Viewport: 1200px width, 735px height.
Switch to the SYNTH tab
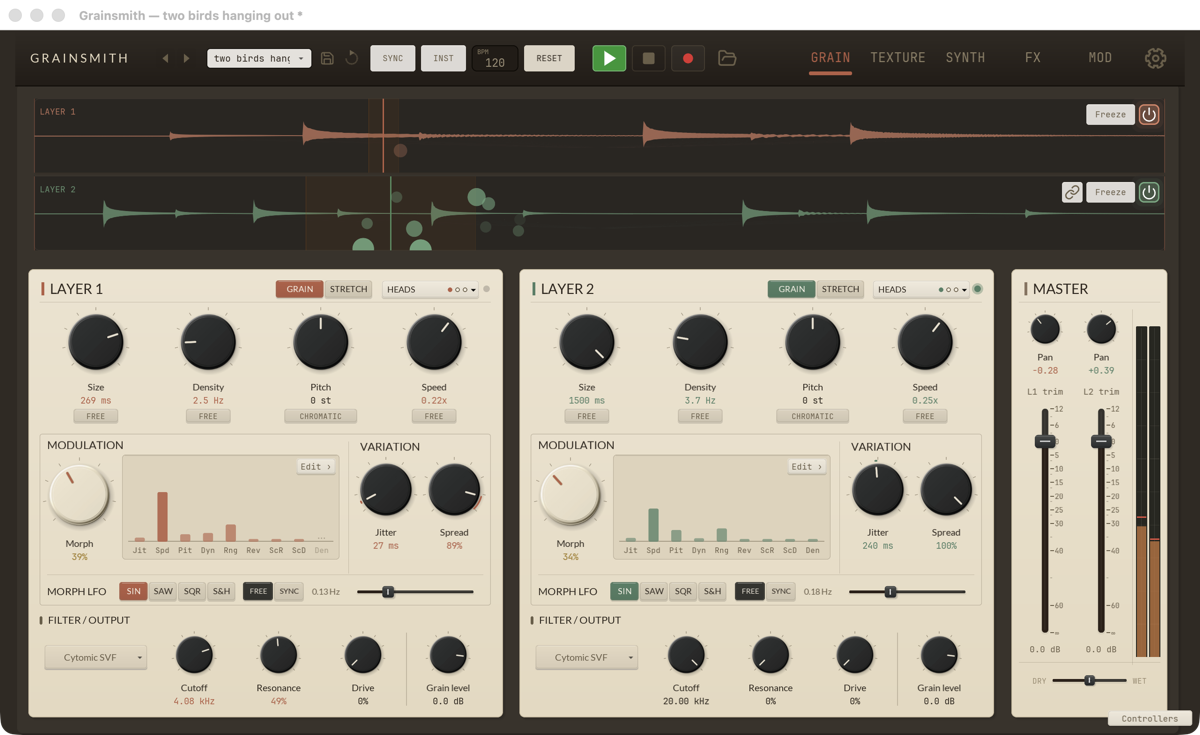click(966, 58)
